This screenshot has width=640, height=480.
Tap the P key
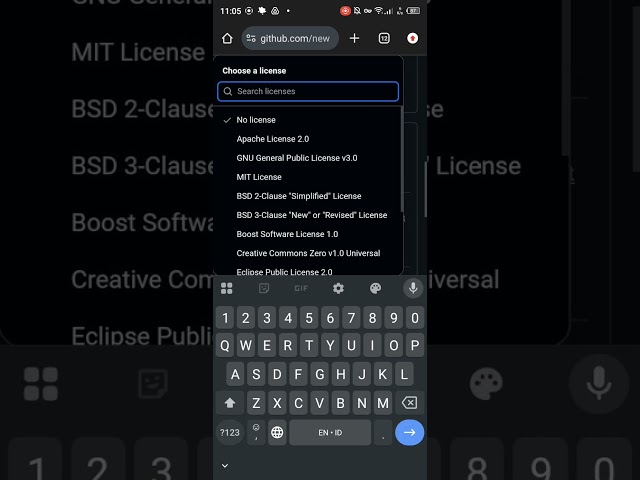(x=415, y=346)
